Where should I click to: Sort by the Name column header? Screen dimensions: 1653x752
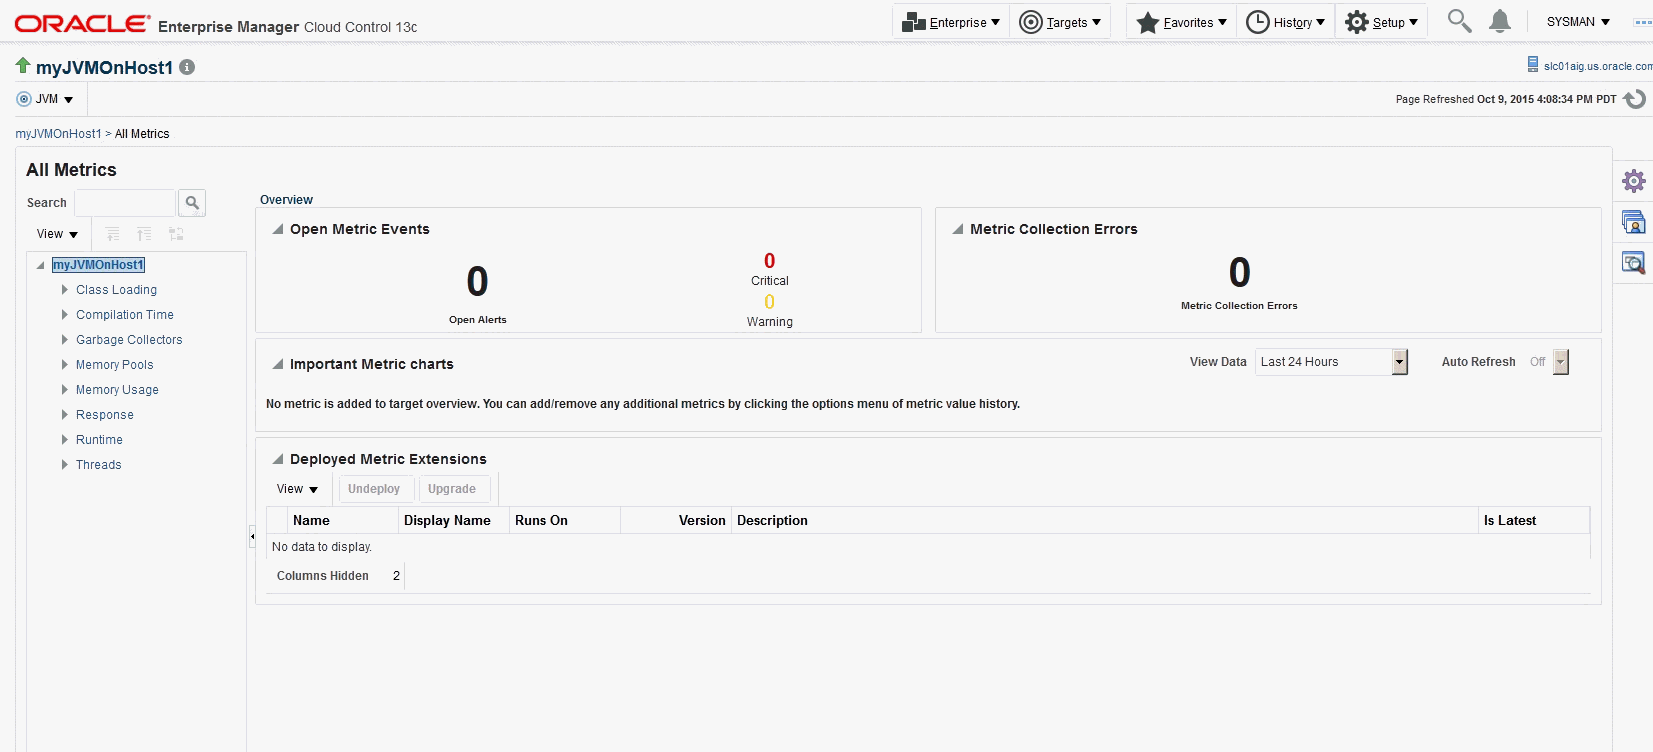[343, 520]
